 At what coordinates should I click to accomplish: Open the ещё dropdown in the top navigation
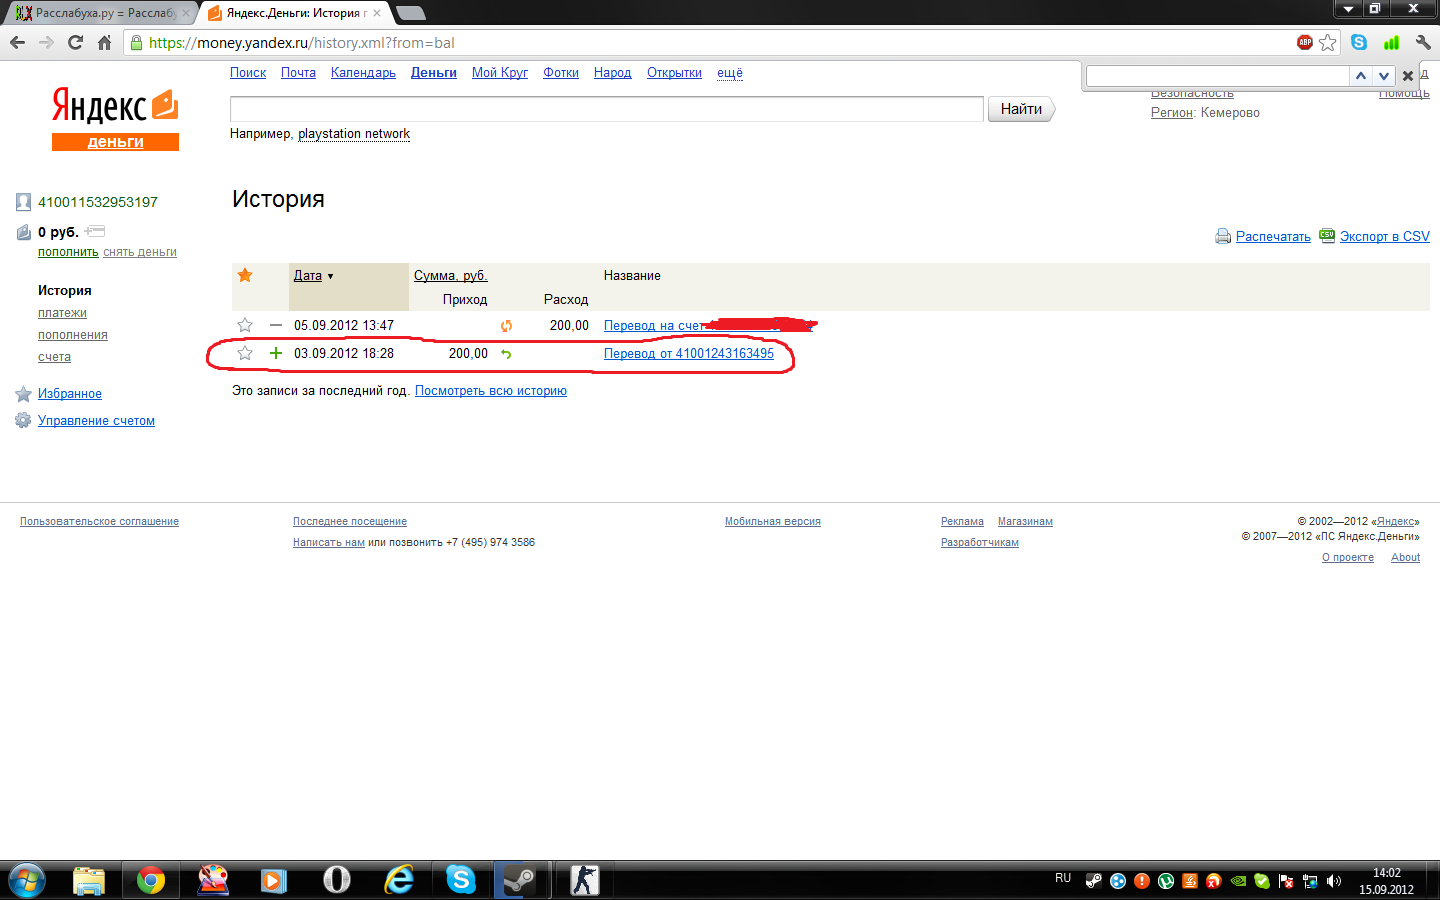click(730, 73)
